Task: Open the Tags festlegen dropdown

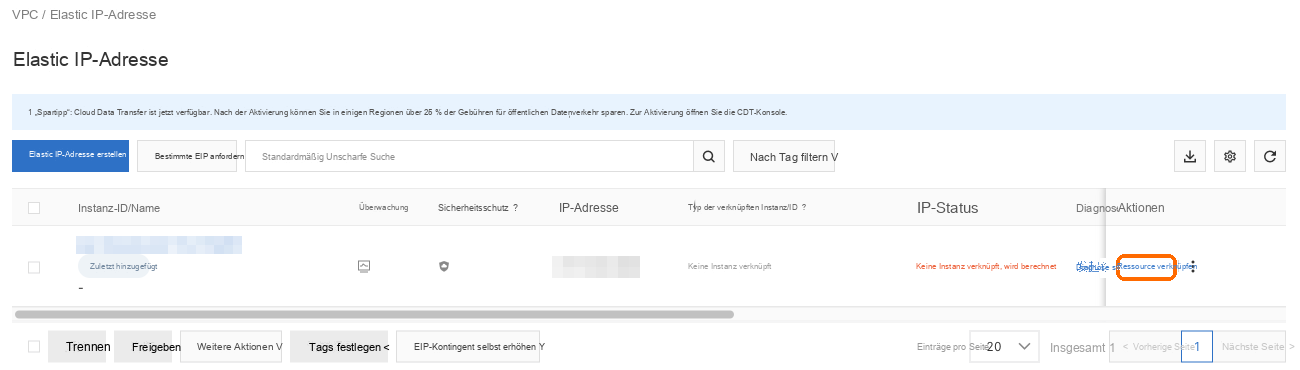Action: 339,346
